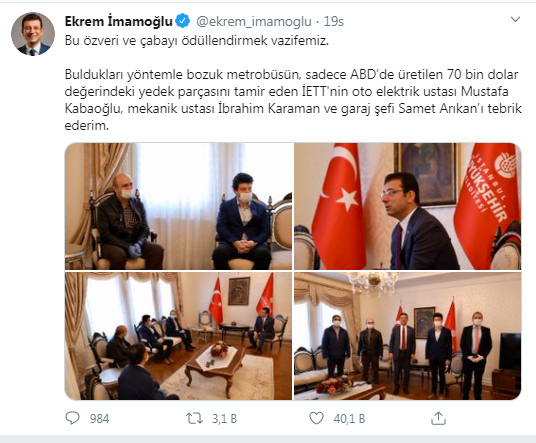Screen dimensions: 536x443
Task: Open the share upload icon
Action: click(438, 418)
